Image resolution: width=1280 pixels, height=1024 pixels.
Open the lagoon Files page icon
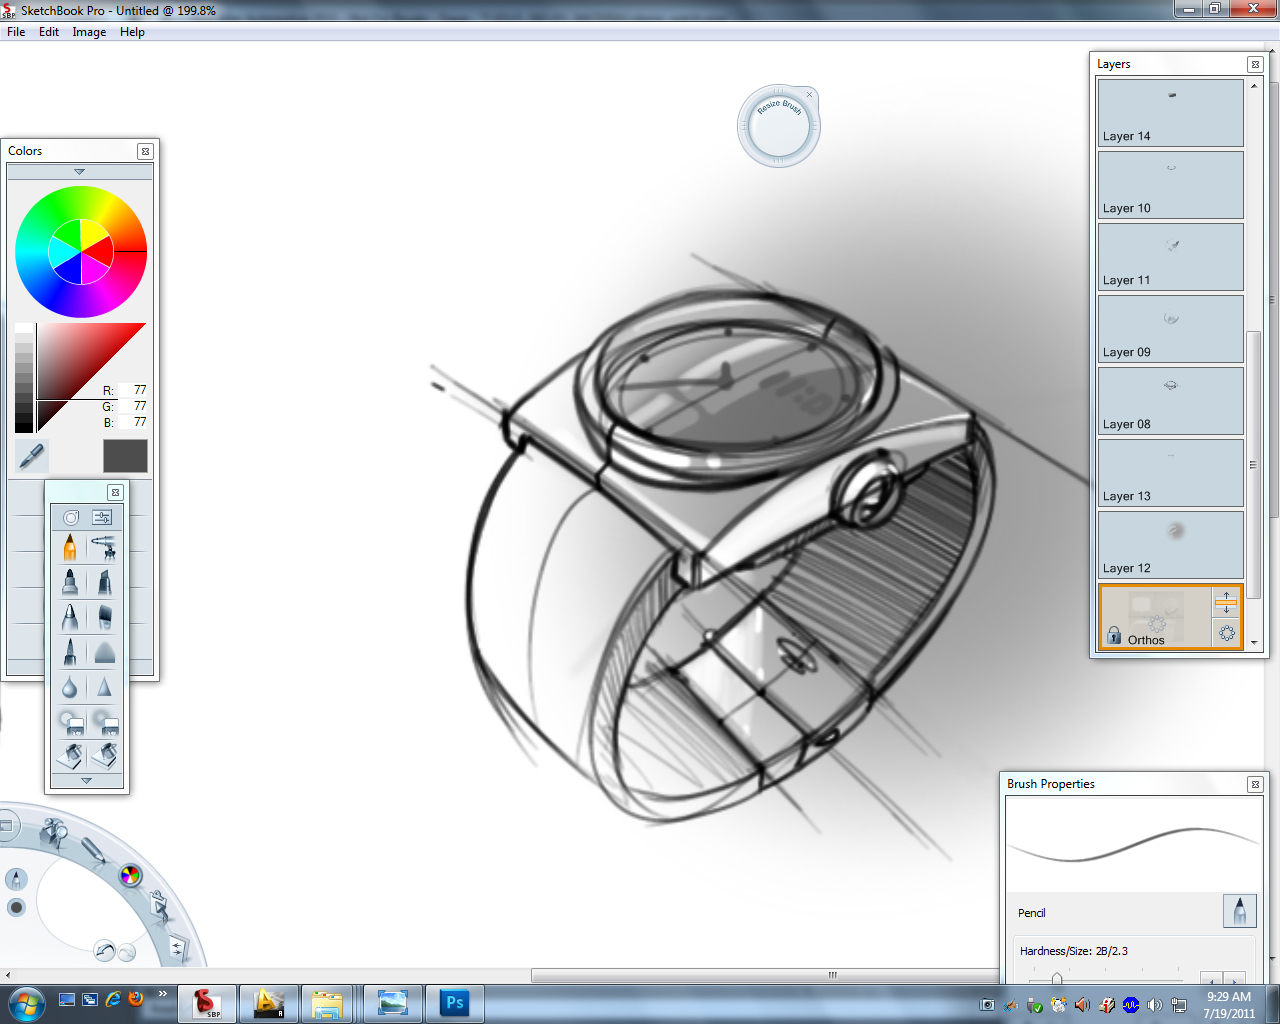[178, 946]
